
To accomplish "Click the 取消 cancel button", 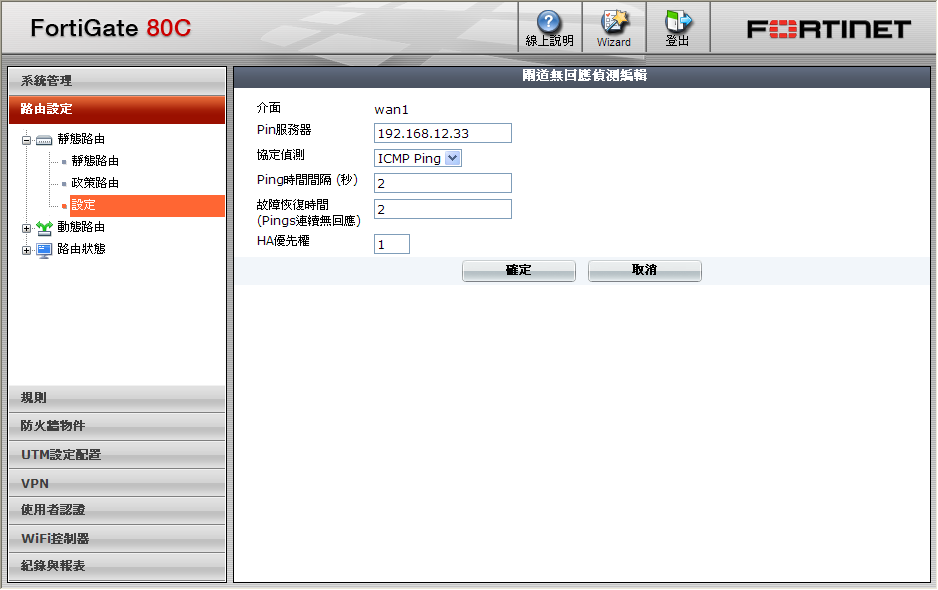I will [645, 270].
